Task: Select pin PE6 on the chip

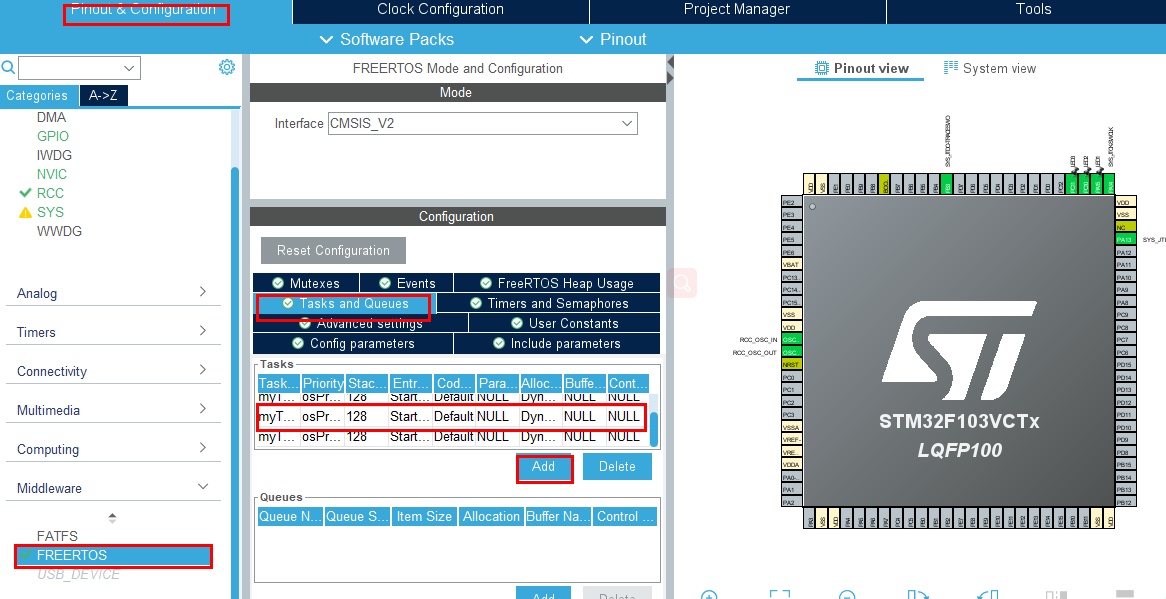Action: click(790, 252)
